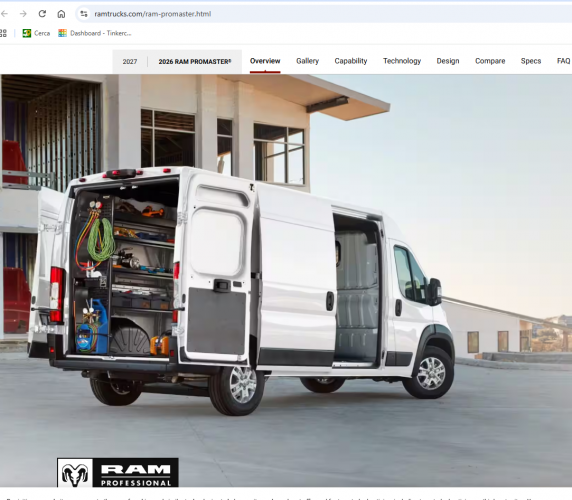Open the apps grid icon in bookmarks bar

point(3,33)
